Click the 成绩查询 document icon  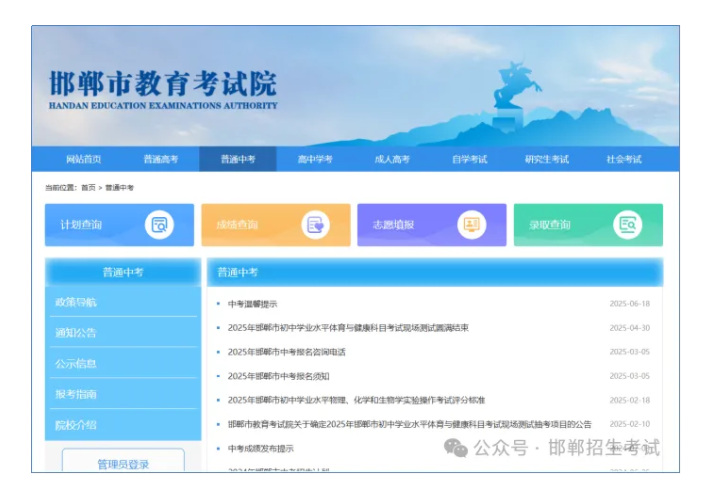tap(316, 225)
